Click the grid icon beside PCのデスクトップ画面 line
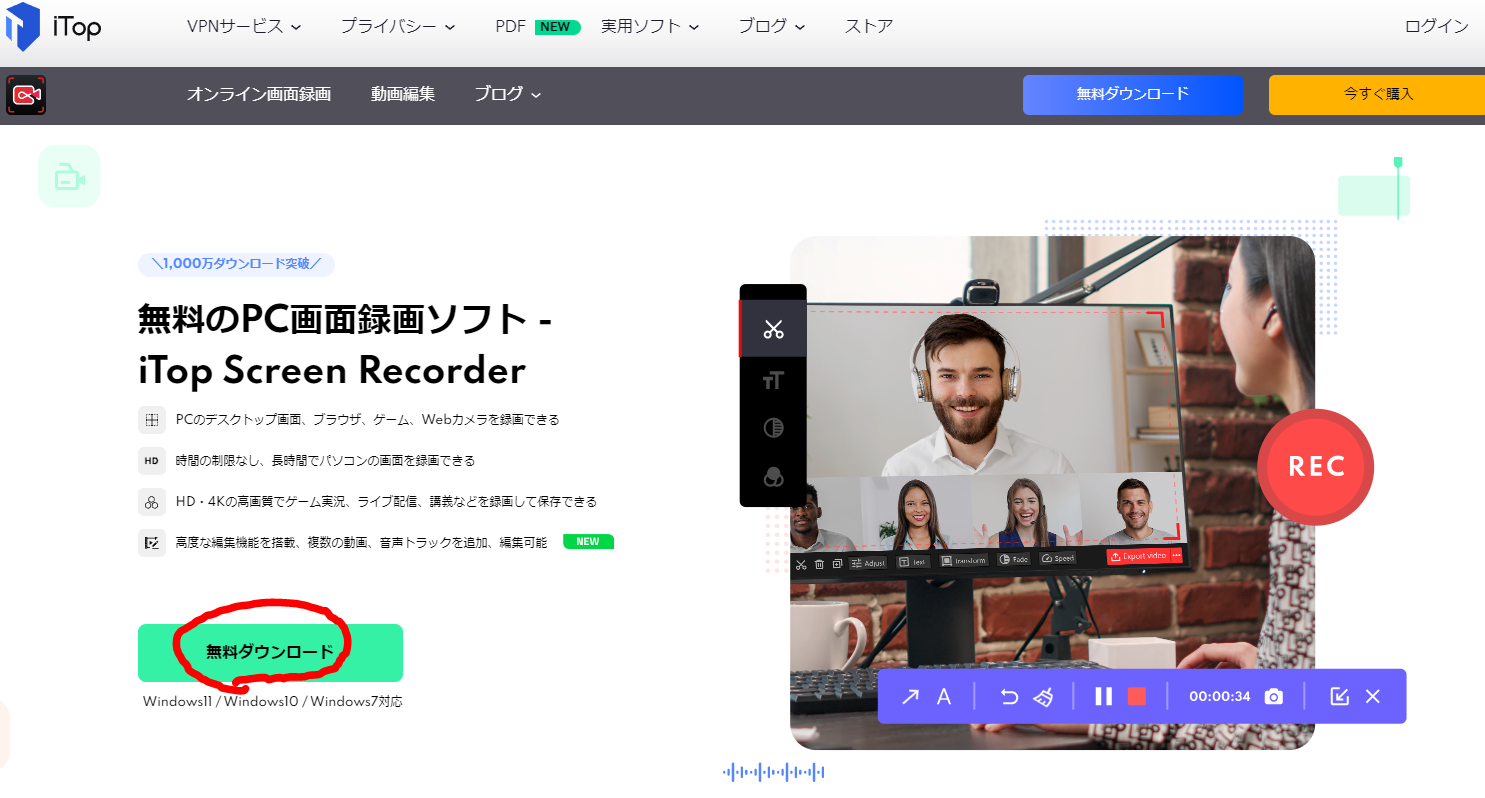 (151, 420)
